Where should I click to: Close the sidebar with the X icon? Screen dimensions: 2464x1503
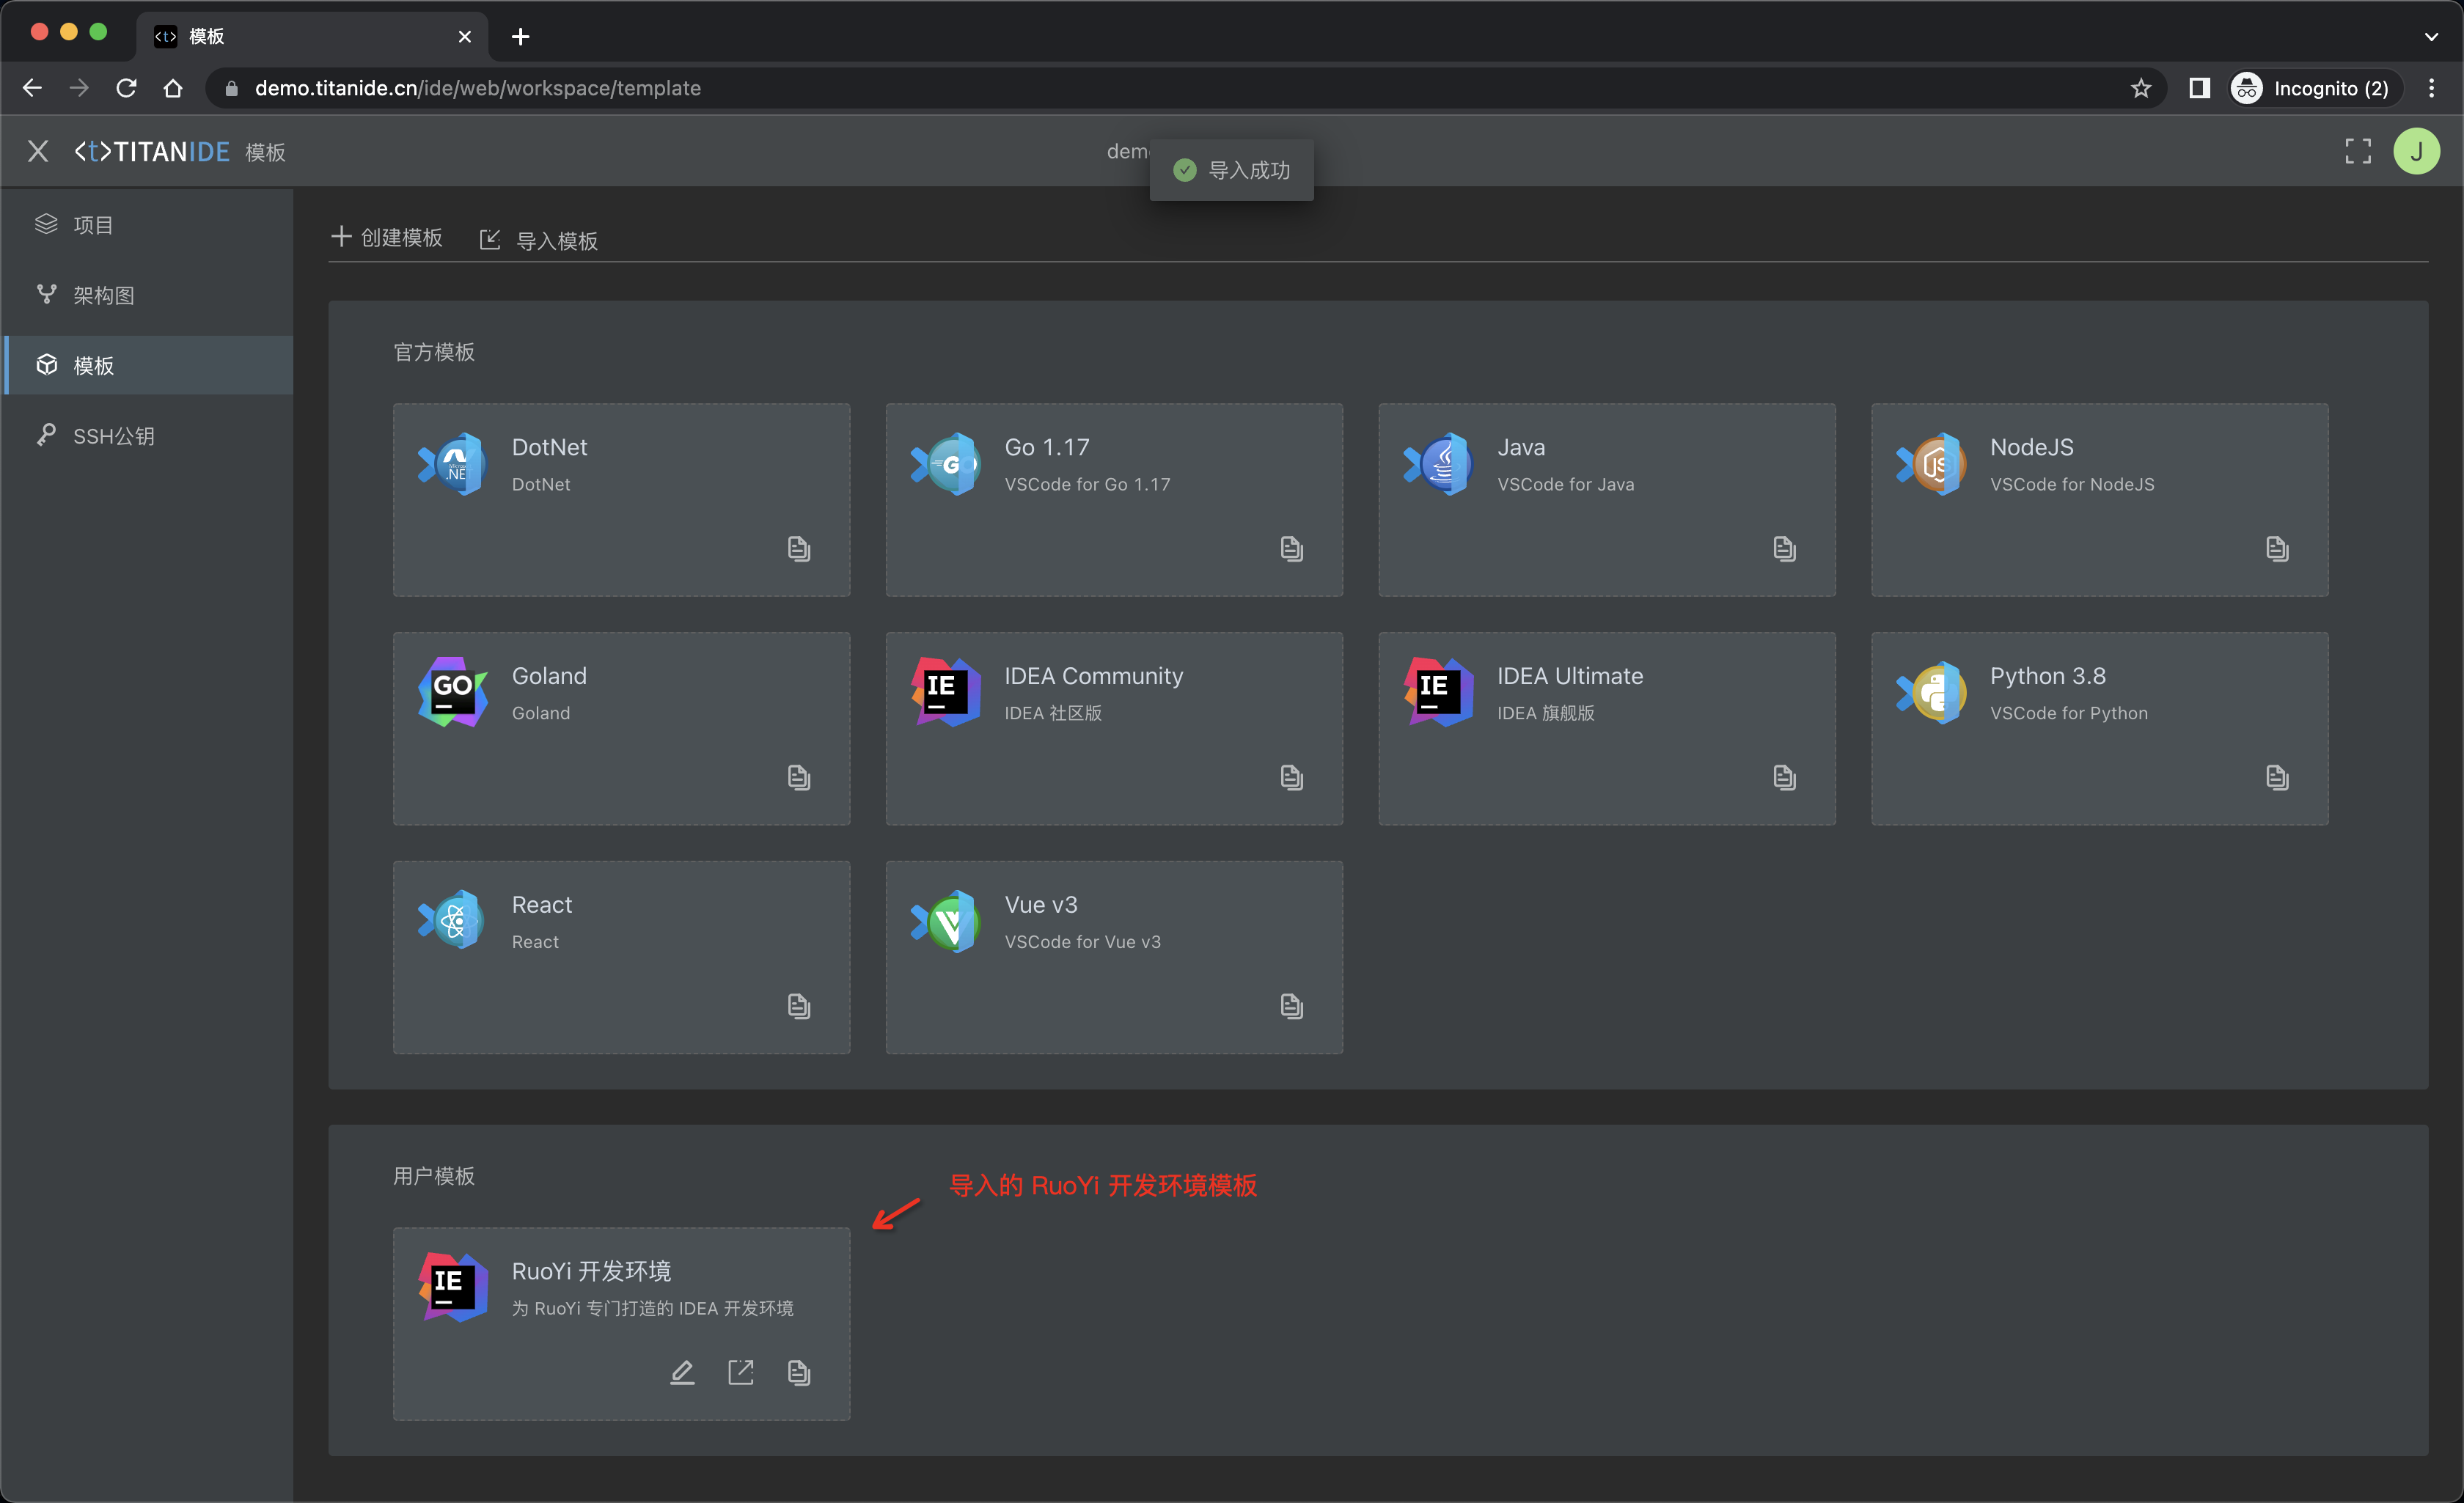point(38,151)
